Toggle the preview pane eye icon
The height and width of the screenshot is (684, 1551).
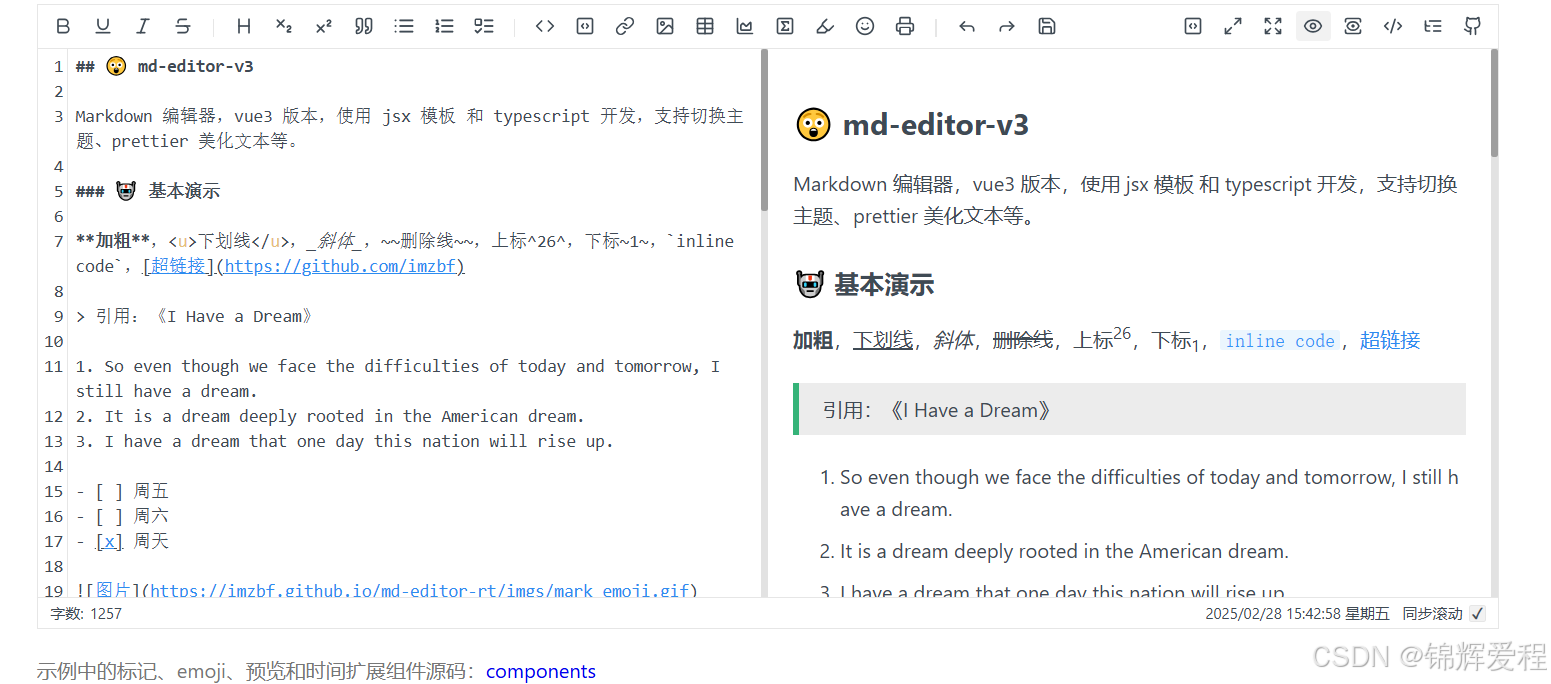click(x=1313, y=27)
